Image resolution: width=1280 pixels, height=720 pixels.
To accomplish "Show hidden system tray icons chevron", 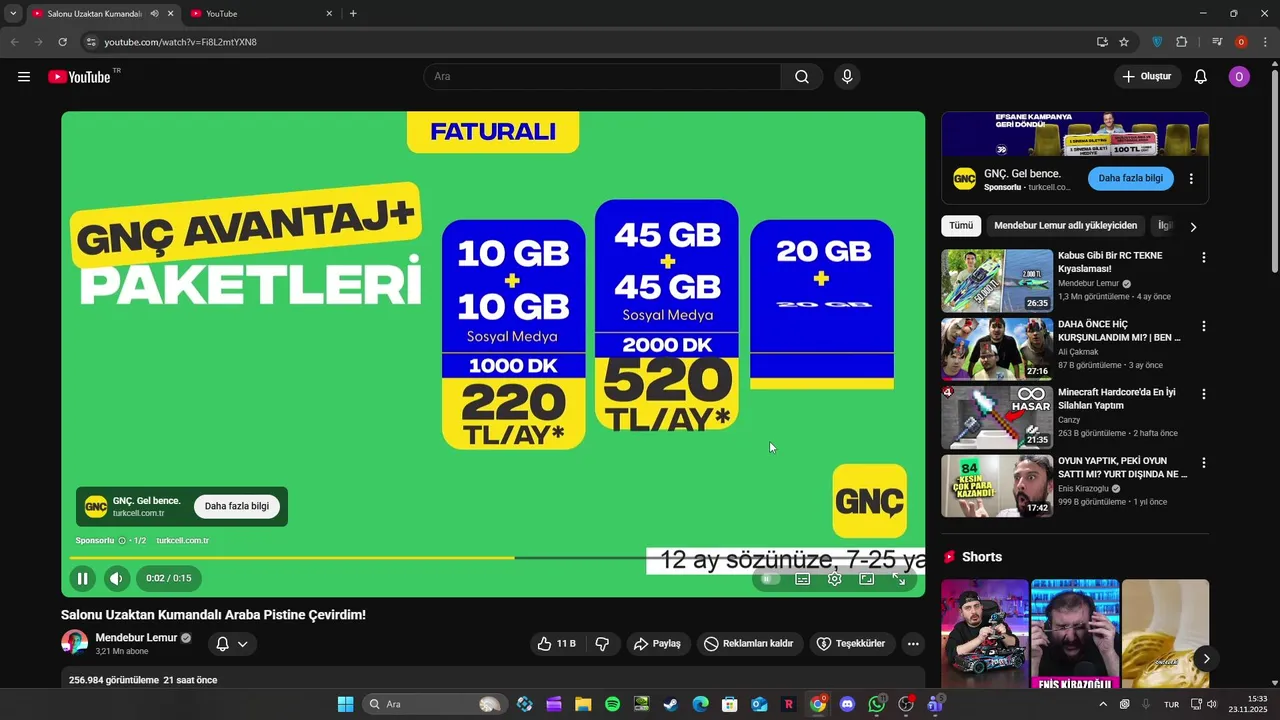I will point(1103,704).
